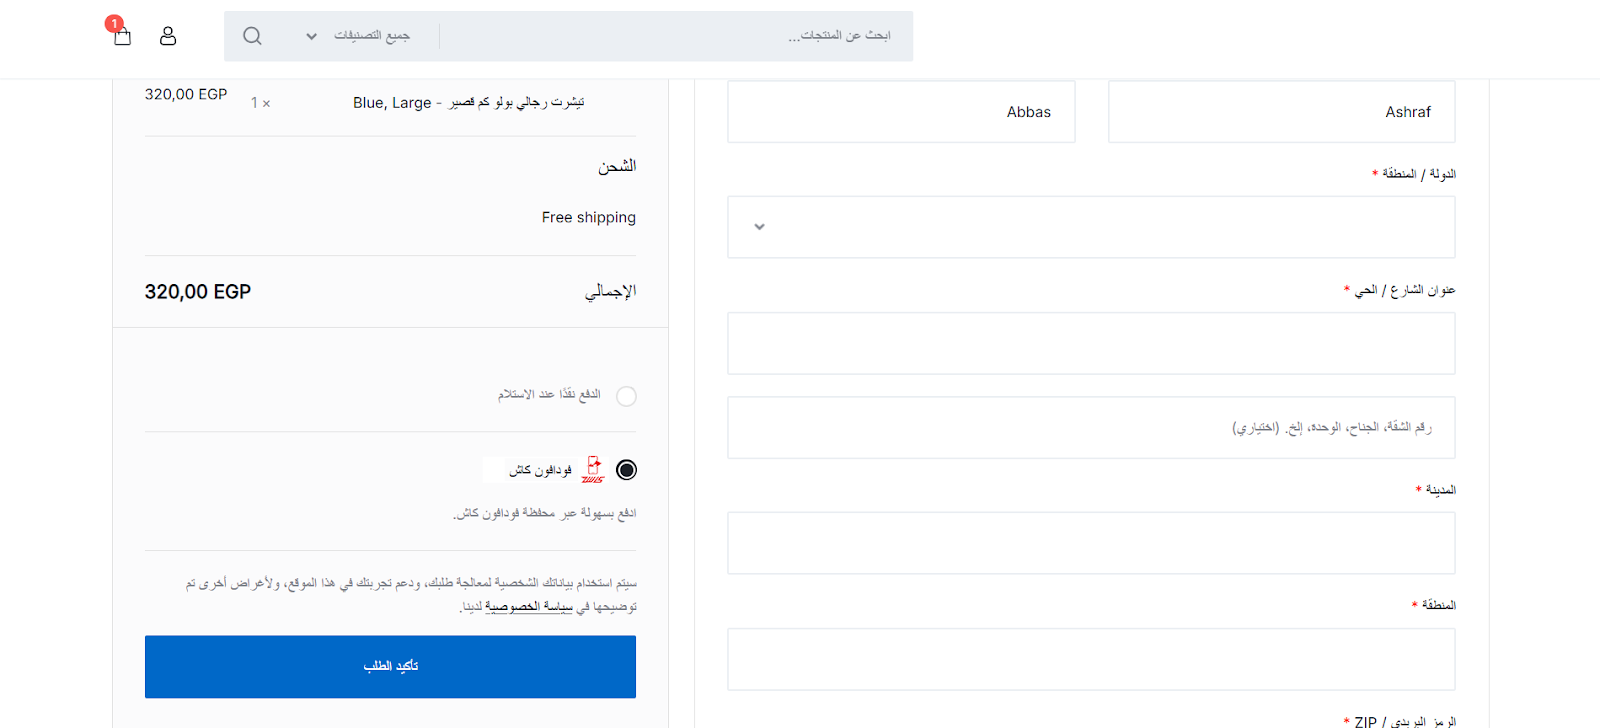Click the country dropdown chevron arrow

click(x=759, y=227)
